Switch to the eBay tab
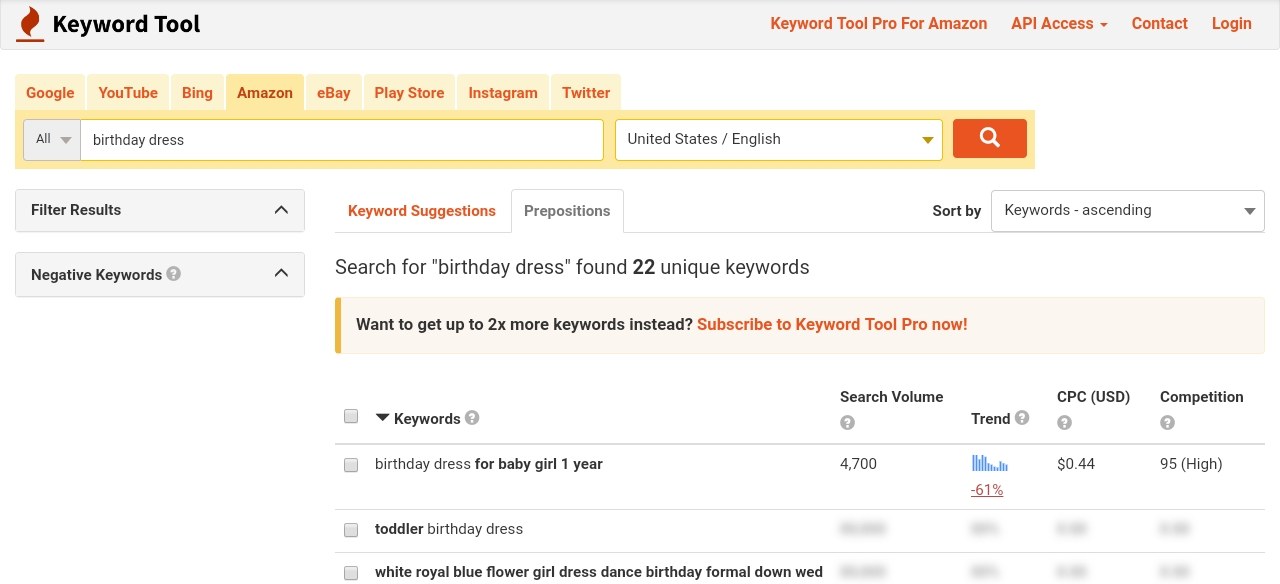 click(334, 92)
